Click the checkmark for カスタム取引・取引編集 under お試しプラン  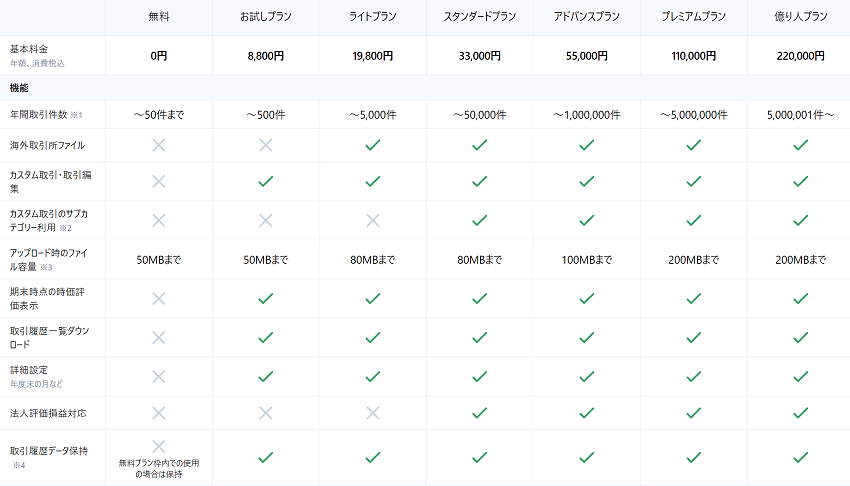coord(265,181)
